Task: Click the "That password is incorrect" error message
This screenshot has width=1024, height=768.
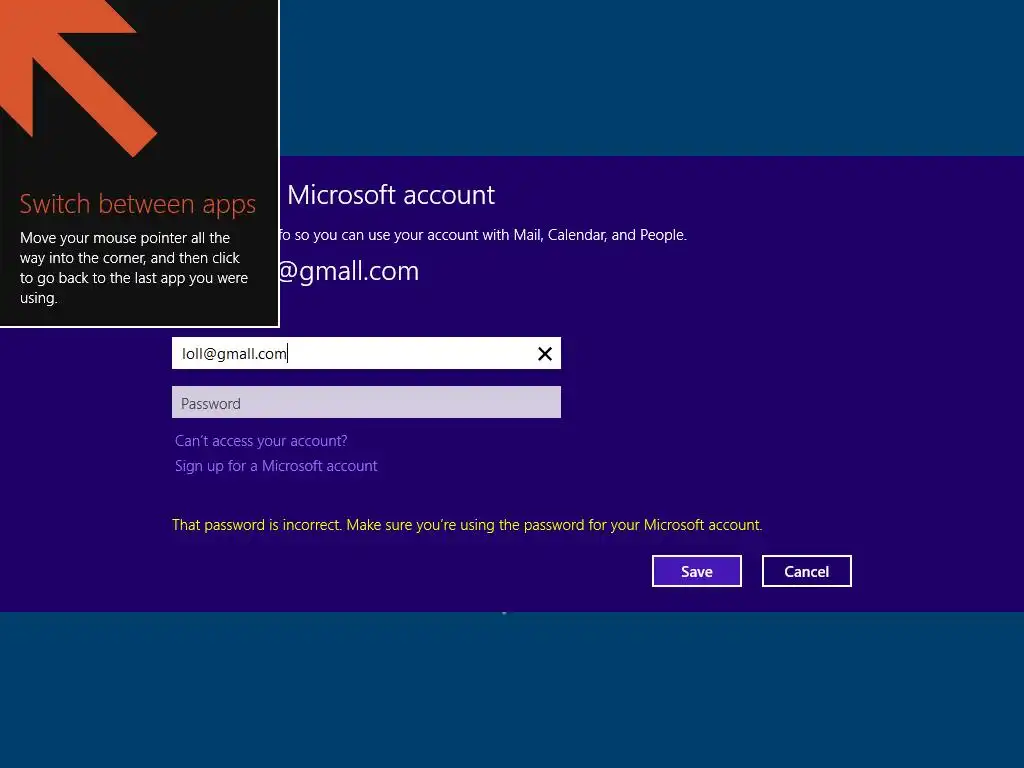Action: (467, 525)
